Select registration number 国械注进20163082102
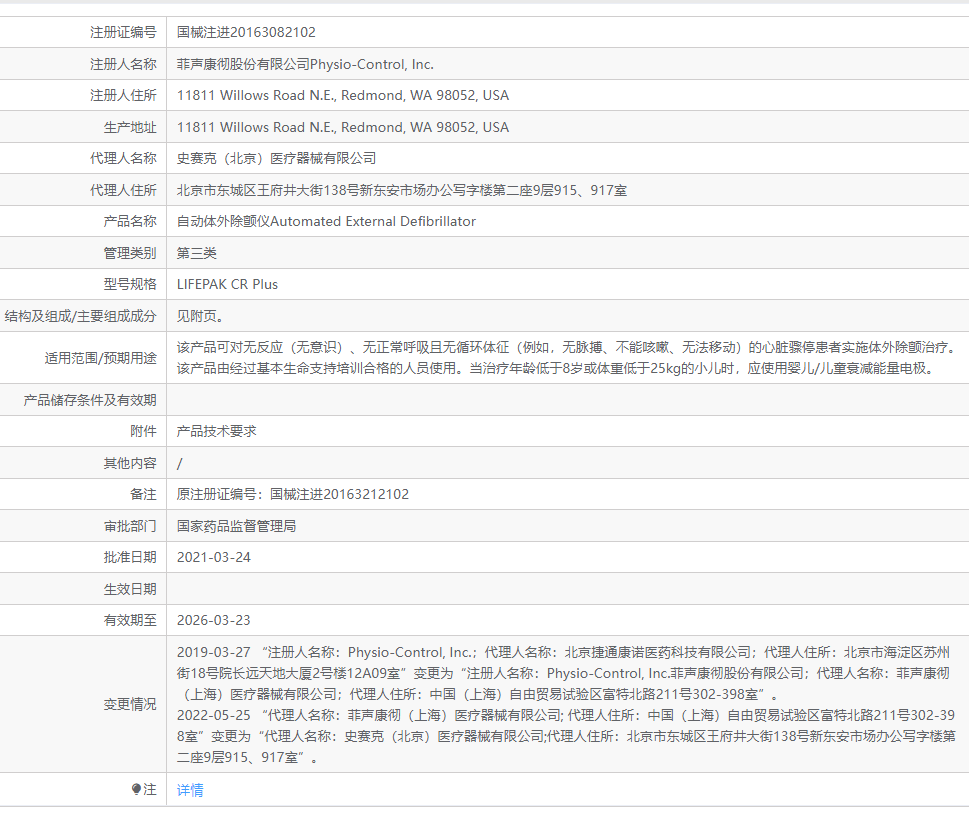969x816 pixels. 246,32
